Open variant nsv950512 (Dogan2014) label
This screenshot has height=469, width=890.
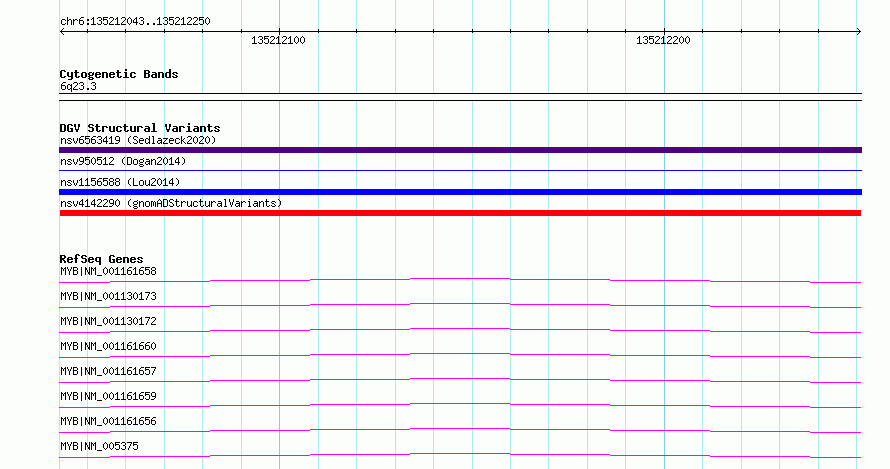coord(123,161)
